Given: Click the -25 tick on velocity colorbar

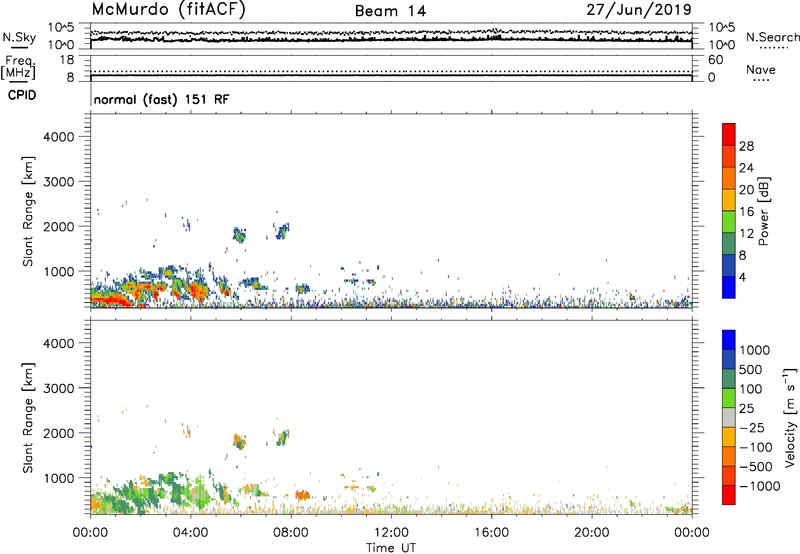Looking at the screenshot, I should 752,428.
